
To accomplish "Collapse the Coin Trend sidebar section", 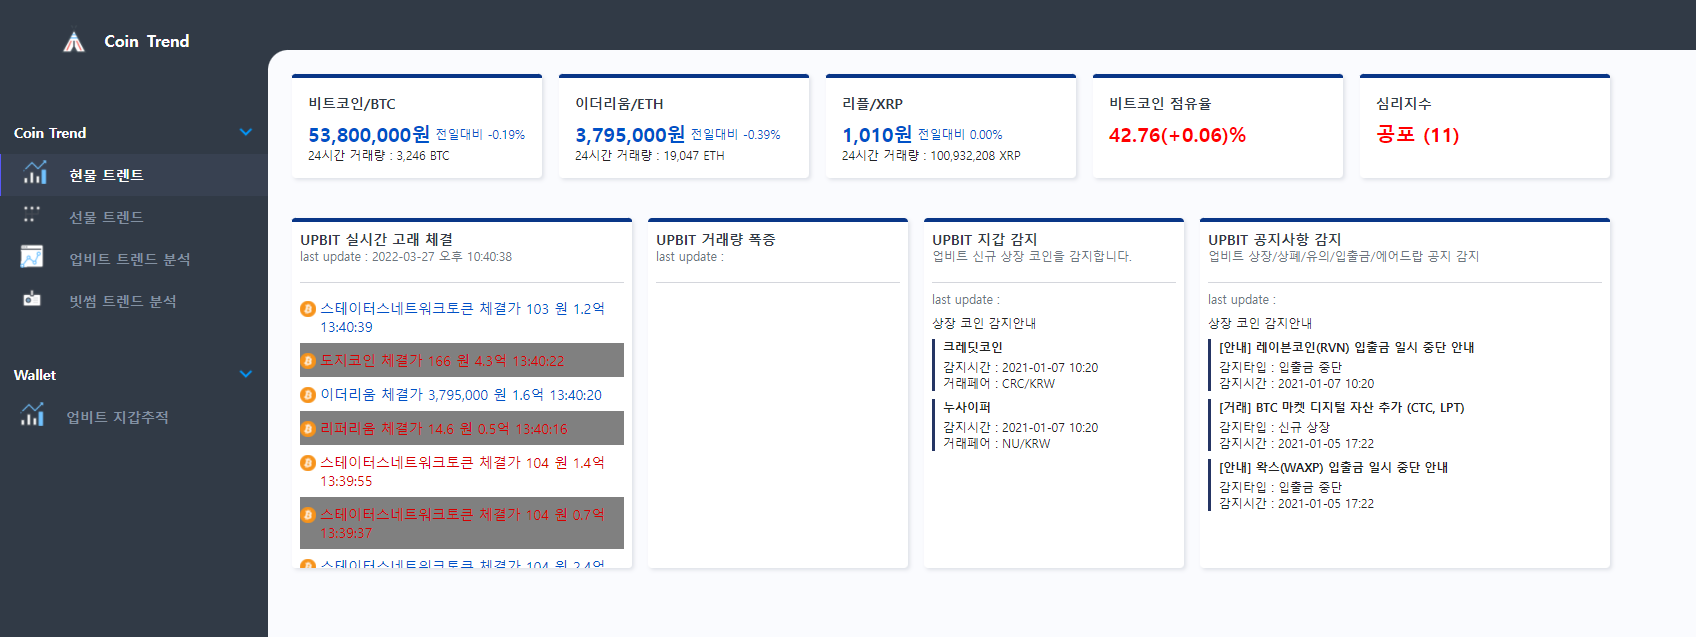I will [x=246, y=132].
